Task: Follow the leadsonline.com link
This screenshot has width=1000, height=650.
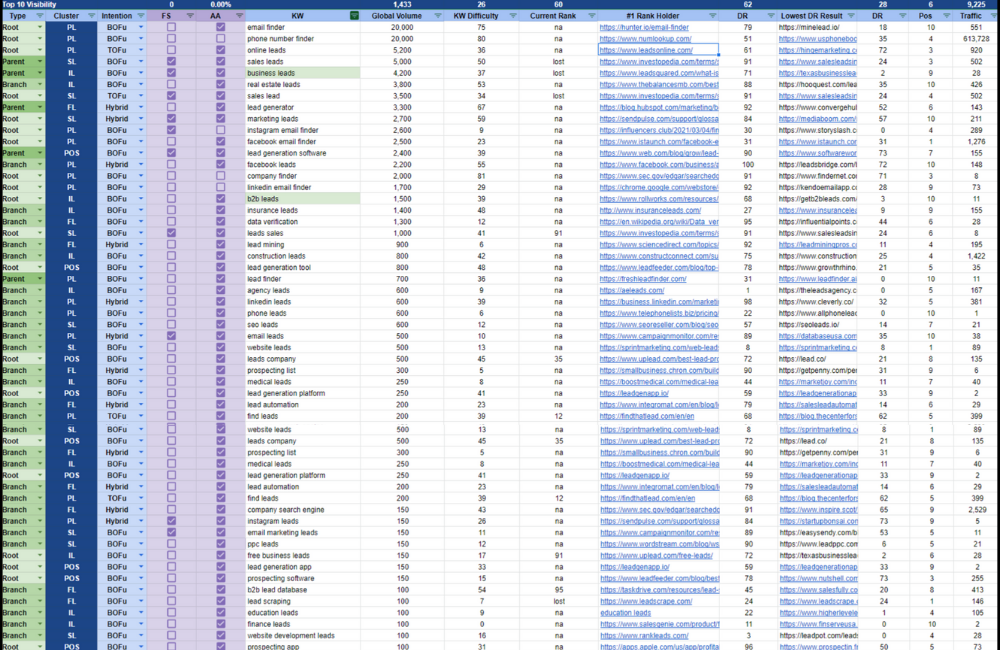Action: pos(646,50)
